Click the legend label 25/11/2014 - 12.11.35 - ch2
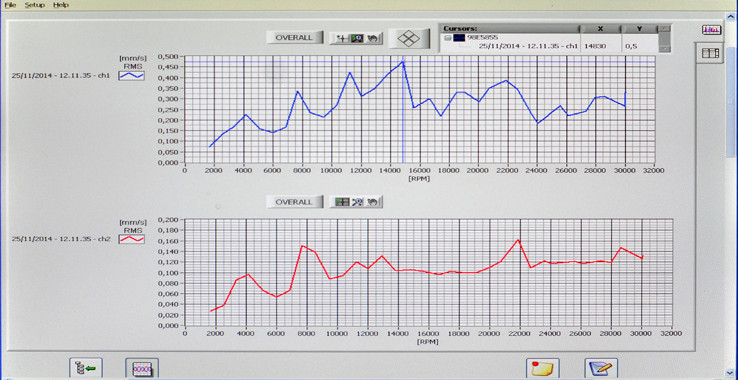This screenshot has height=380, width=738. tap(61, 239)
